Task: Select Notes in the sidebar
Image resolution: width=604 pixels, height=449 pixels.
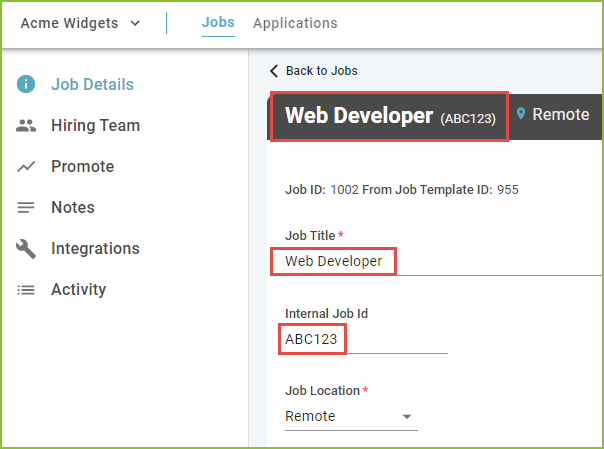Action: point(73,208)
